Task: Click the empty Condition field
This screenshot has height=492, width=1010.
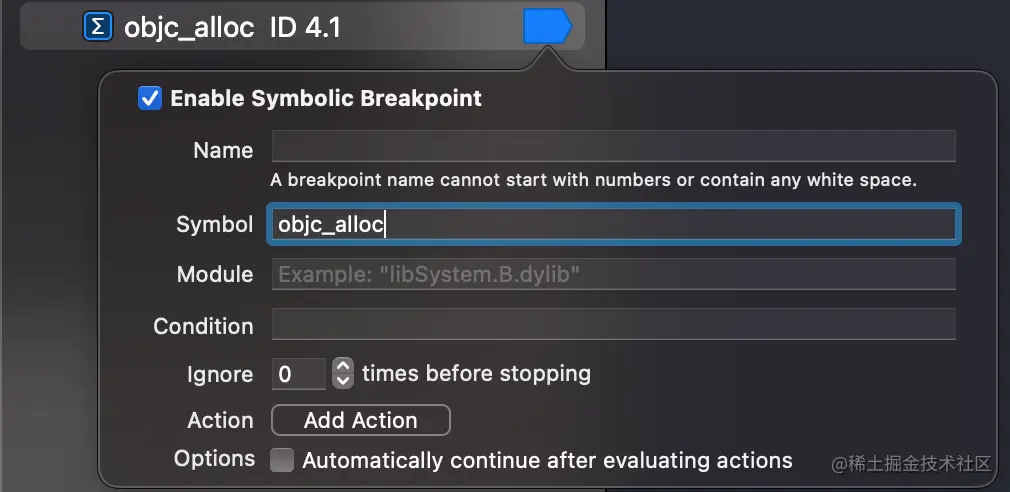Action: point(613,325)
